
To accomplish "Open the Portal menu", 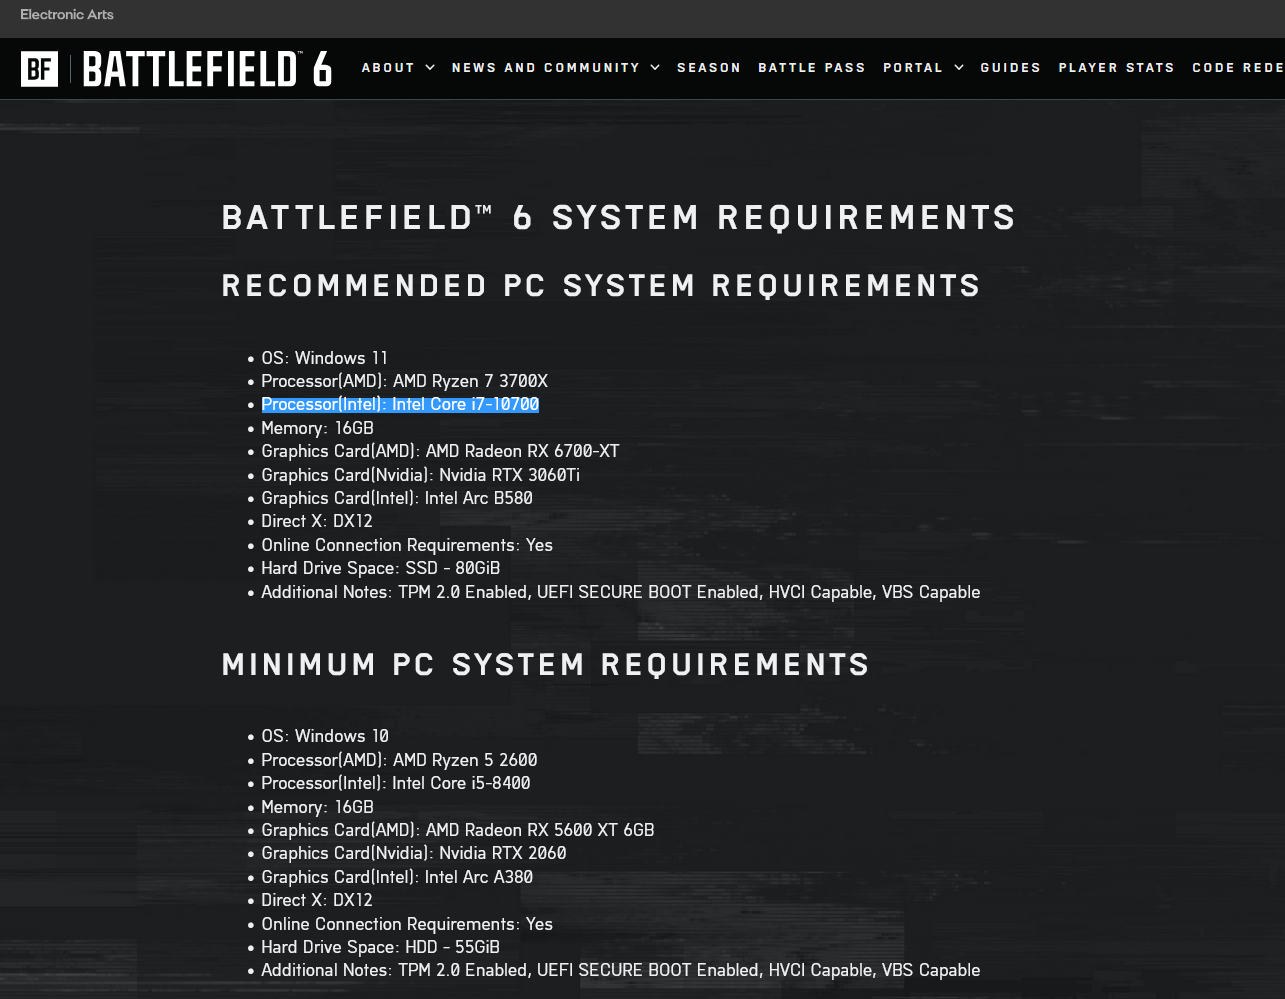I will point(912,68).
